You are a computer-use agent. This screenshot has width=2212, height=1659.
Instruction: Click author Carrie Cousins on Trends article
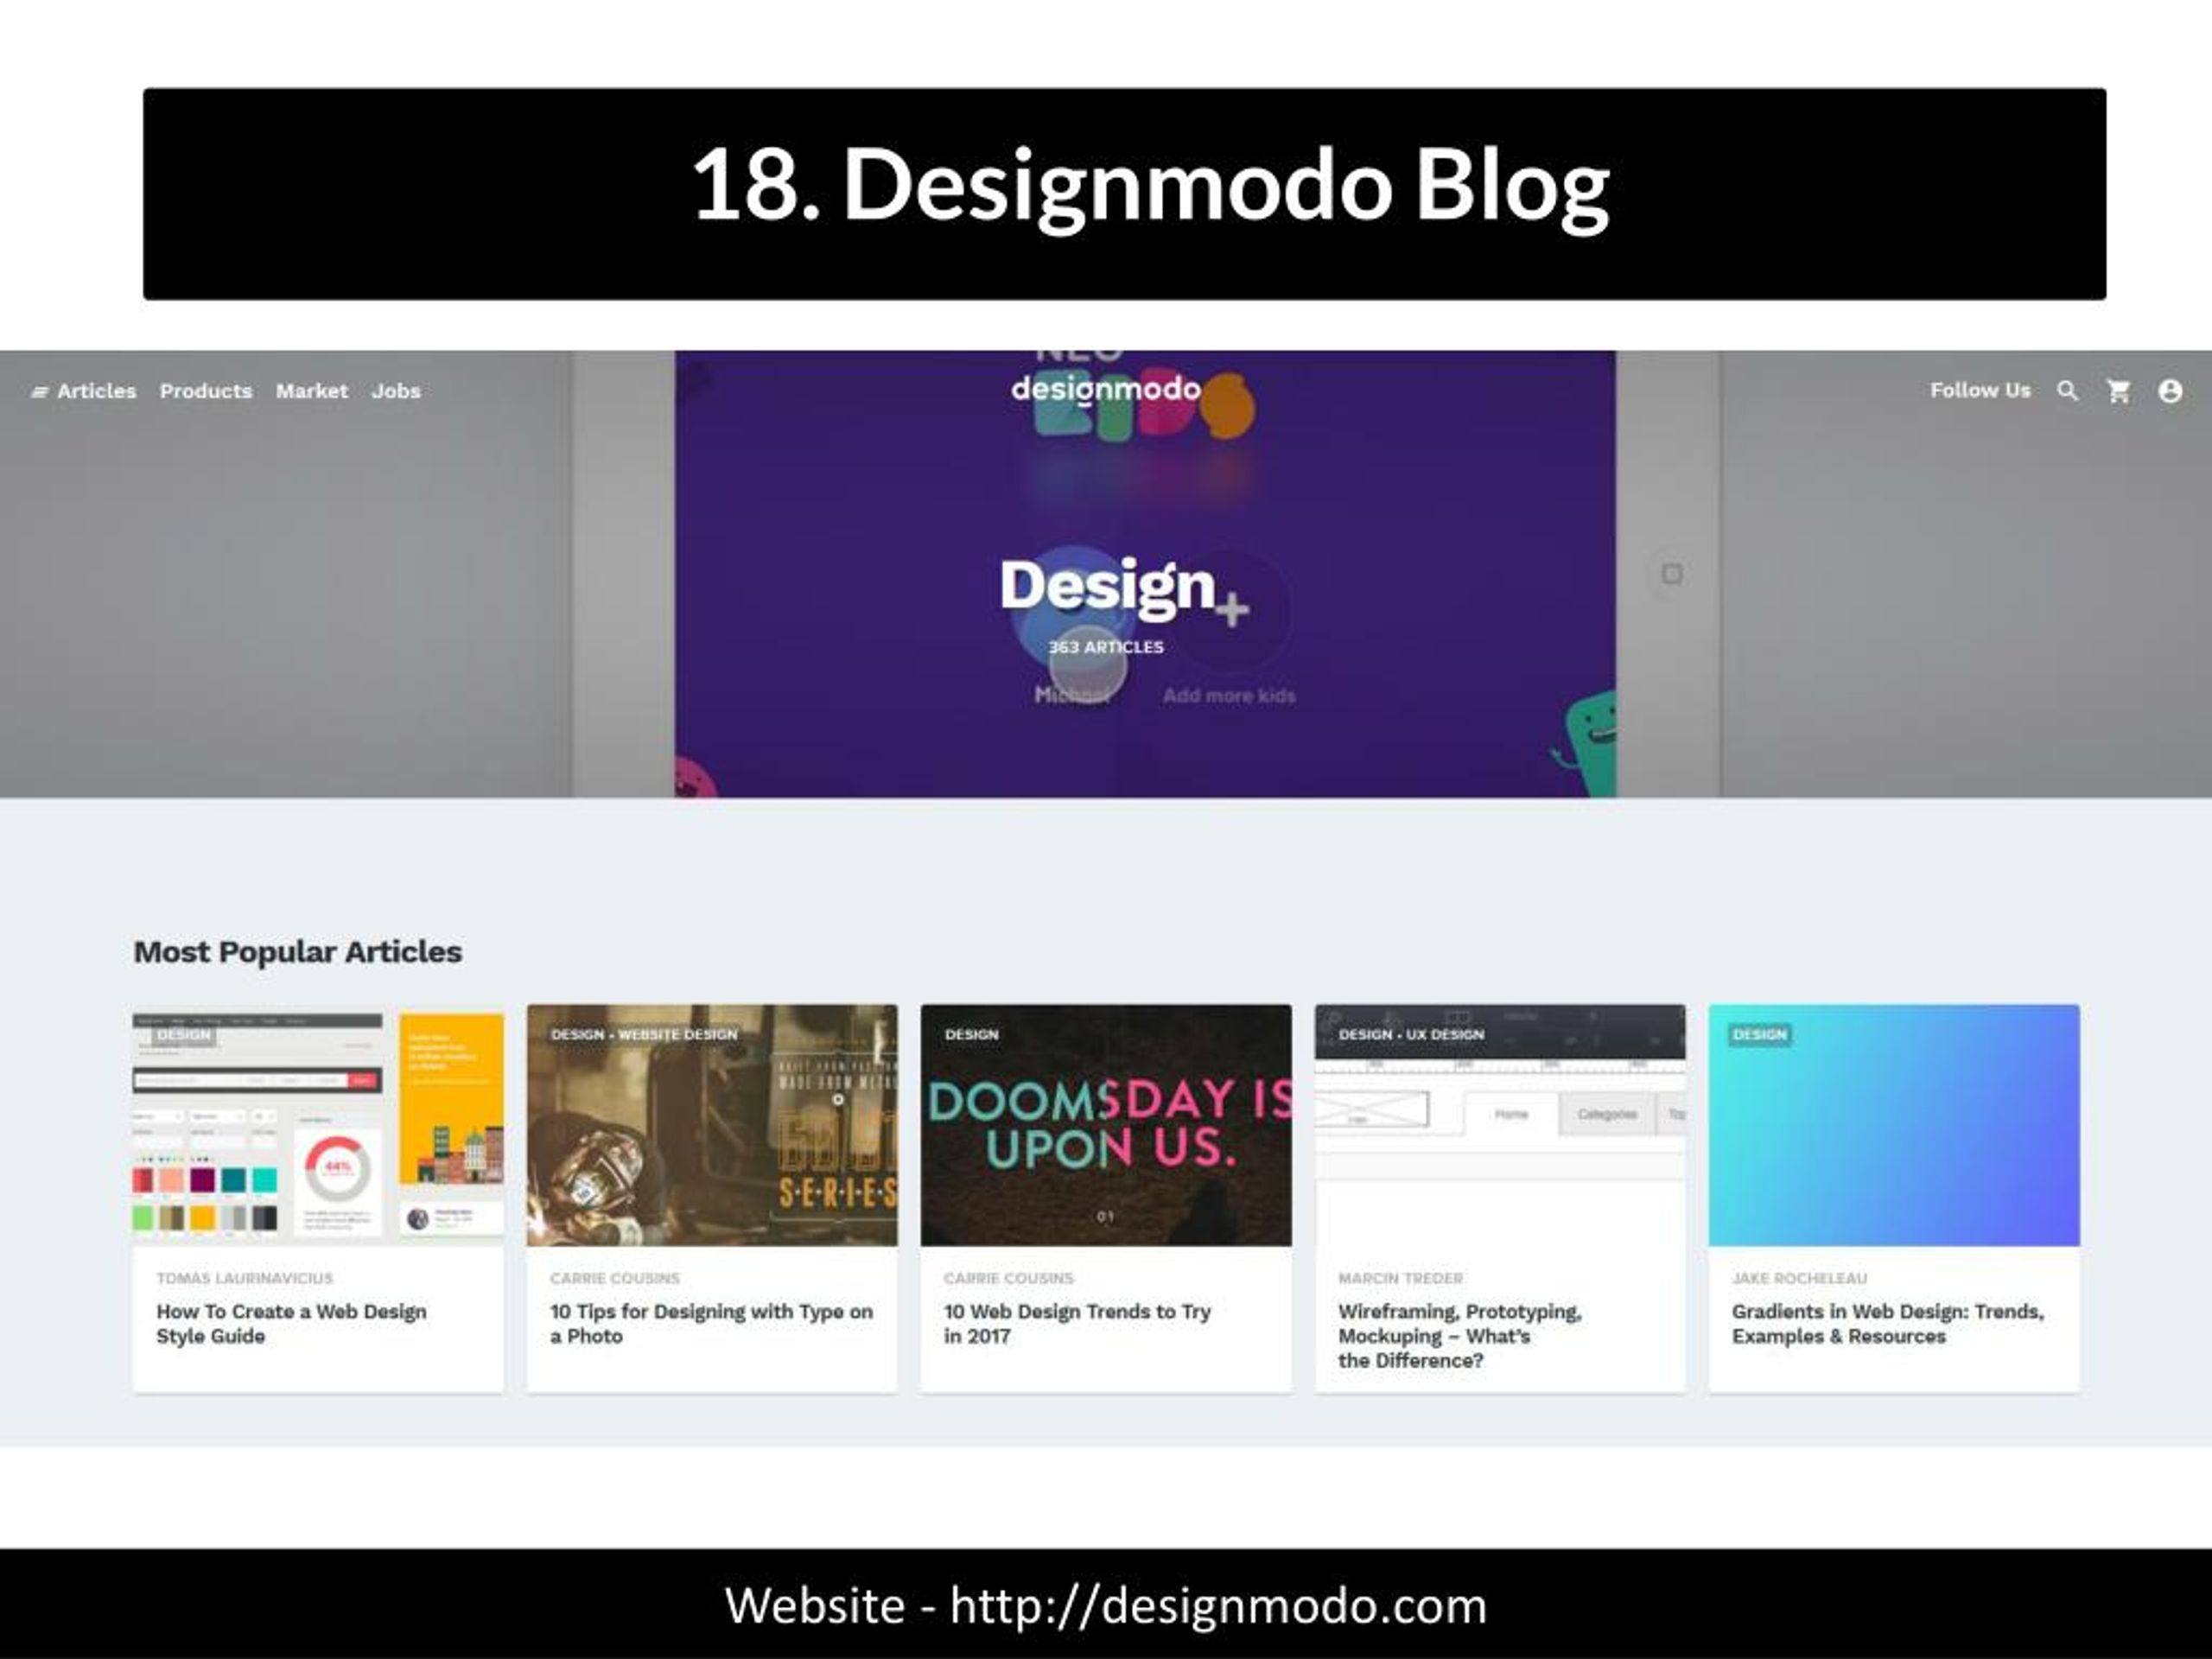[x=1008, y=1278]
